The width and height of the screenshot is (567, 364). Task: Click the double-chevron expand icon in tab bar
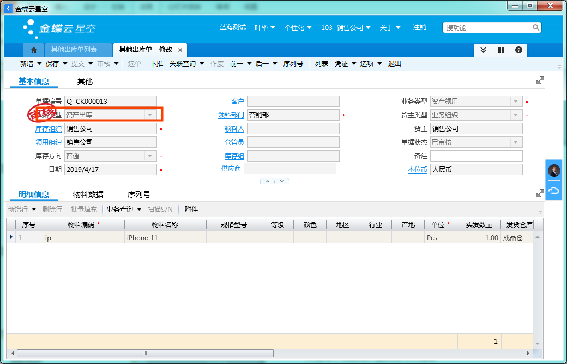point(483,50)
